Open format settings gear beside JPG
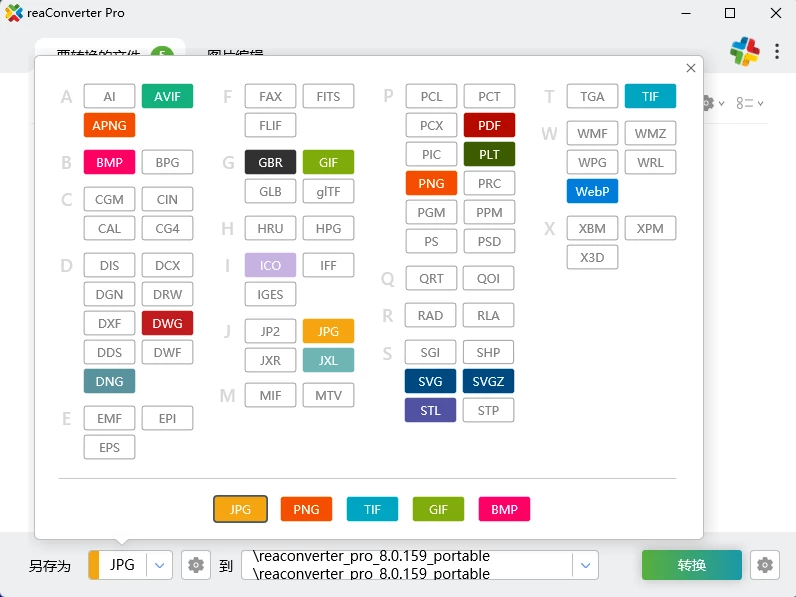796x597 pixels. [x=196, y=565]
